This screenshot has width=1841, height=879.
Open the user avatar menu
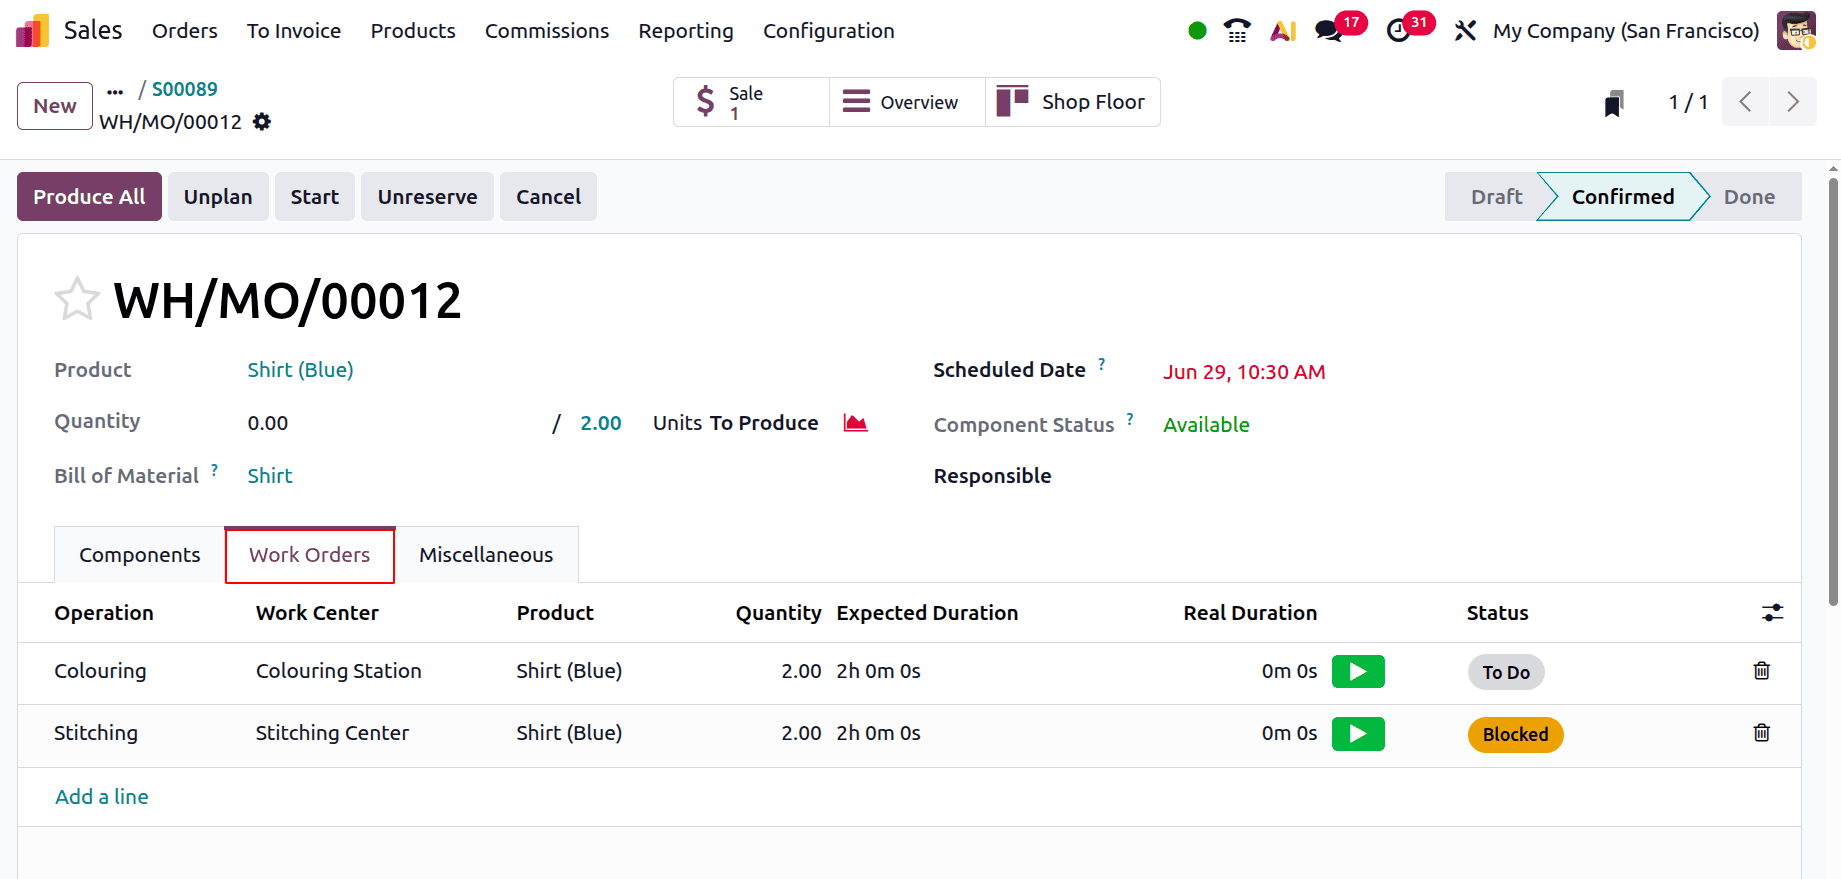coord(1796,31)
